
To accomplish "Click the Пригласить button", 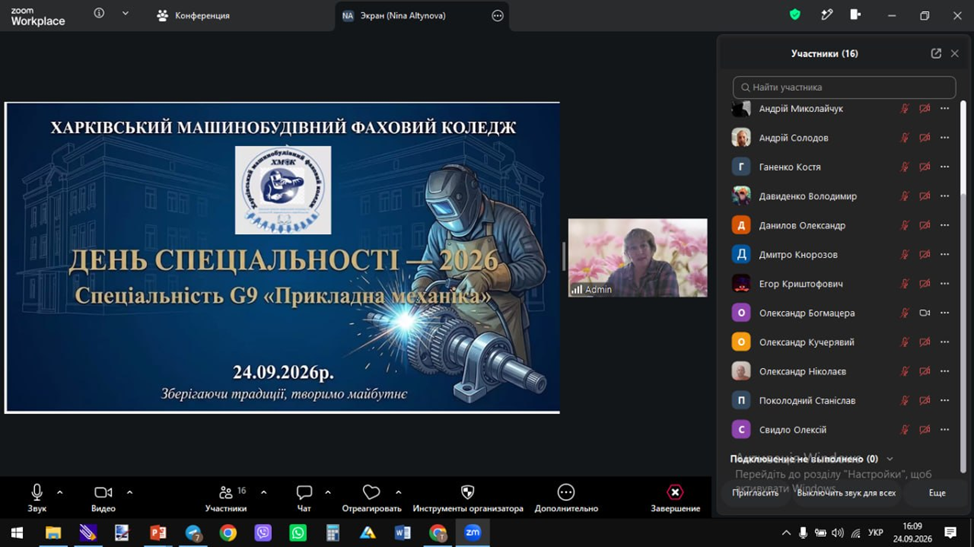I will (x=755, y=493).
